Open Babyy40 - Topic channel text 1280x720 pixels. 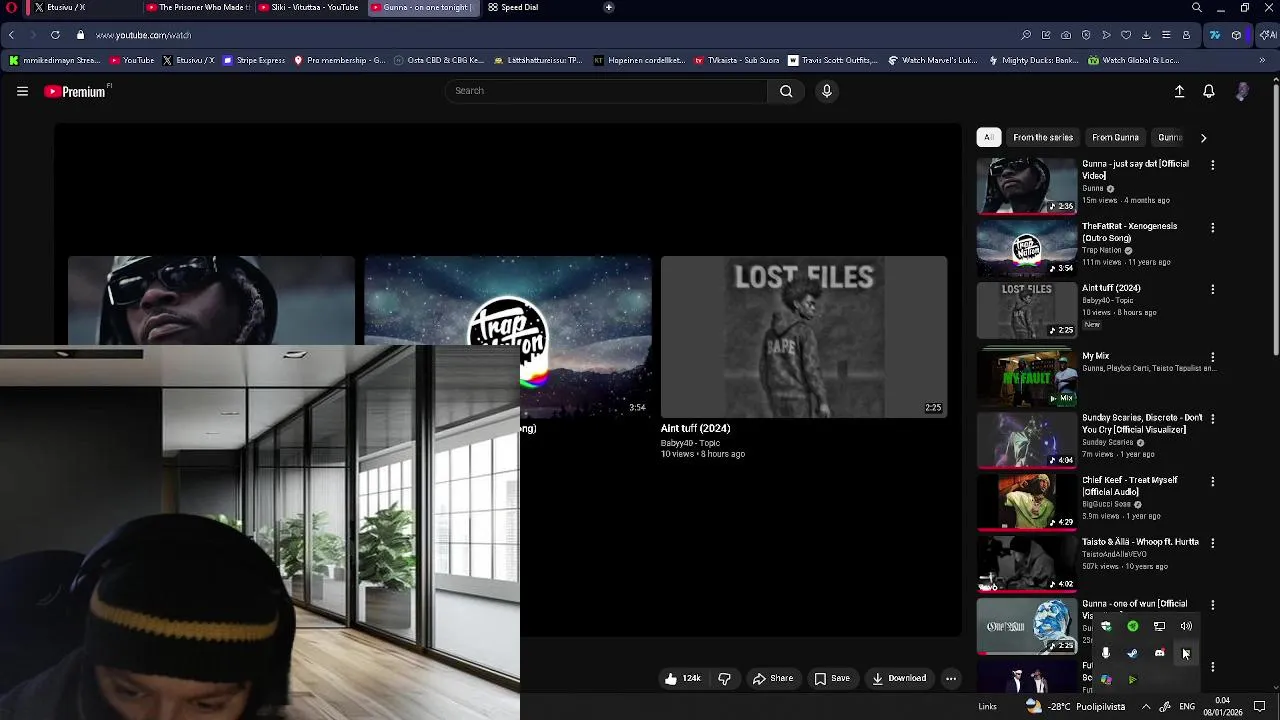[690, 443]
